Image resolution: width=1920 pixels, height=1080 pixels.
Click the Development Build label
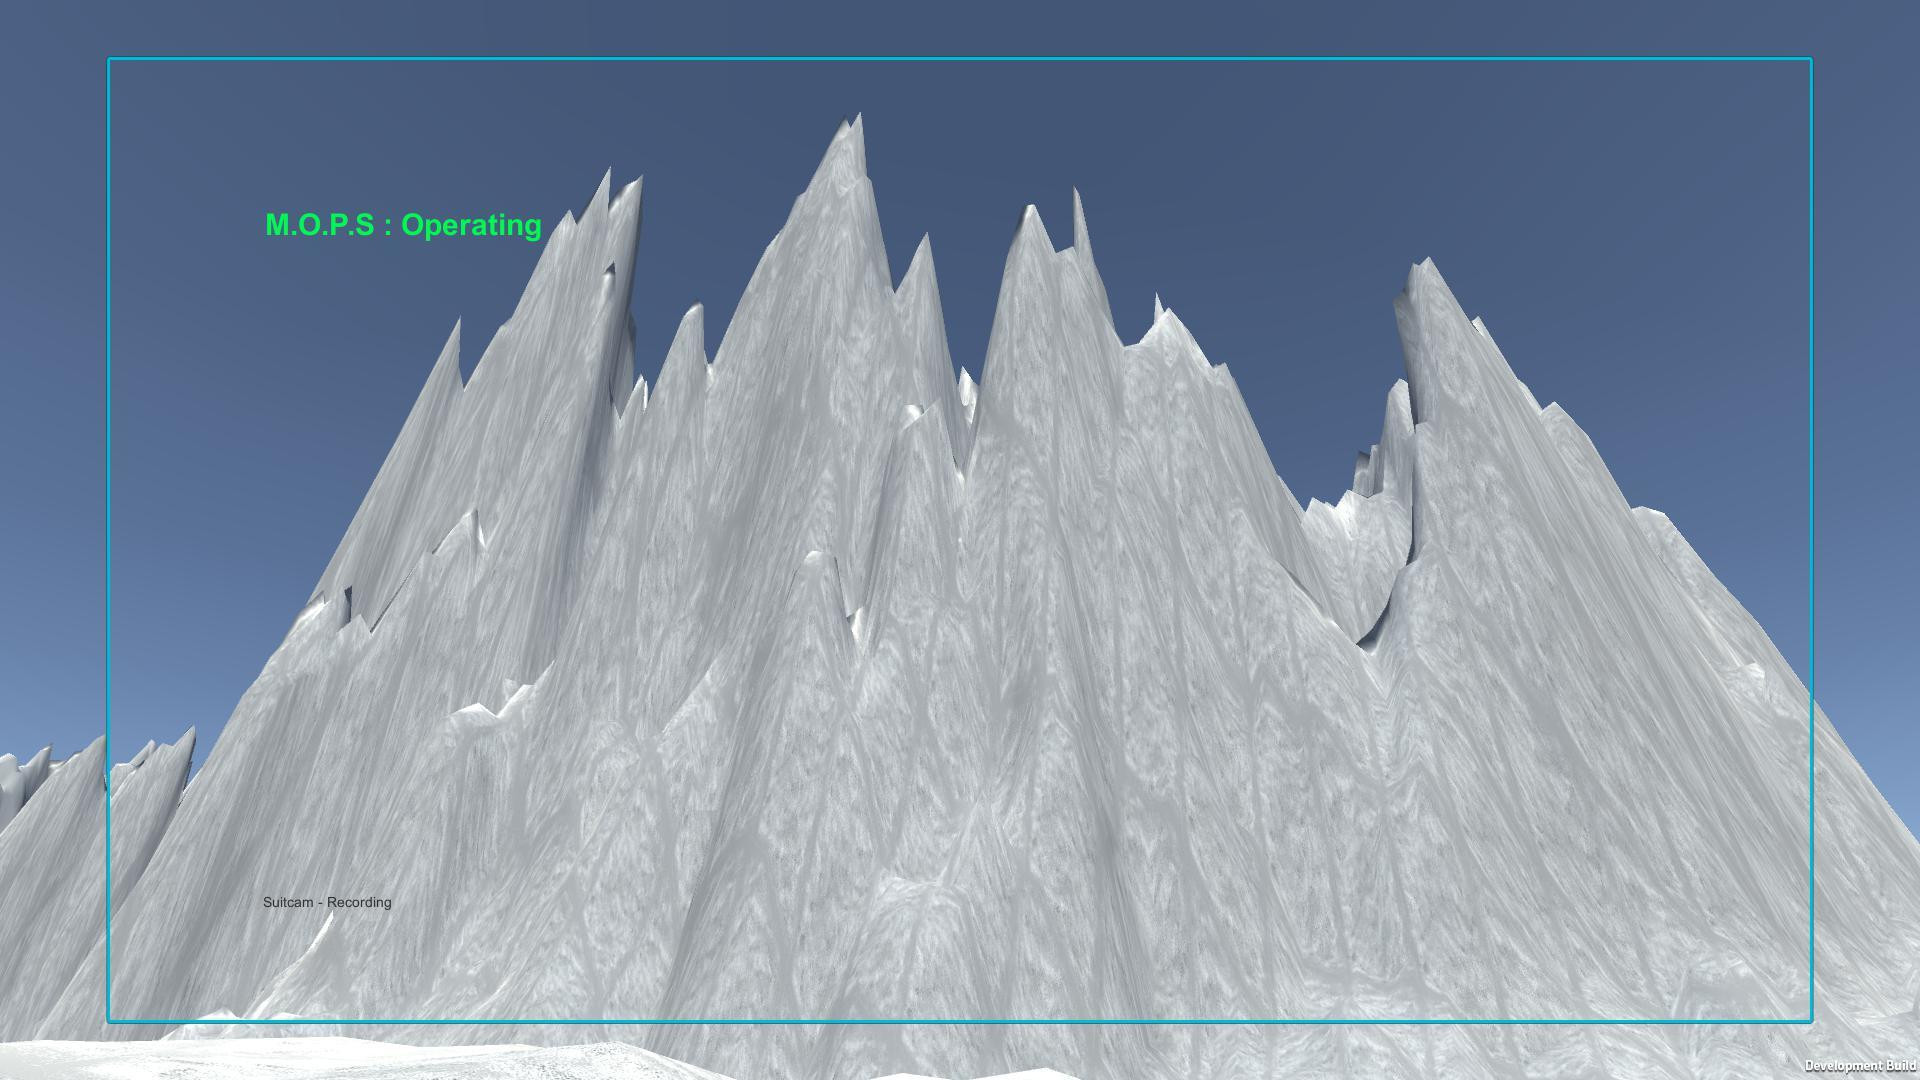click(1860, 1066)
